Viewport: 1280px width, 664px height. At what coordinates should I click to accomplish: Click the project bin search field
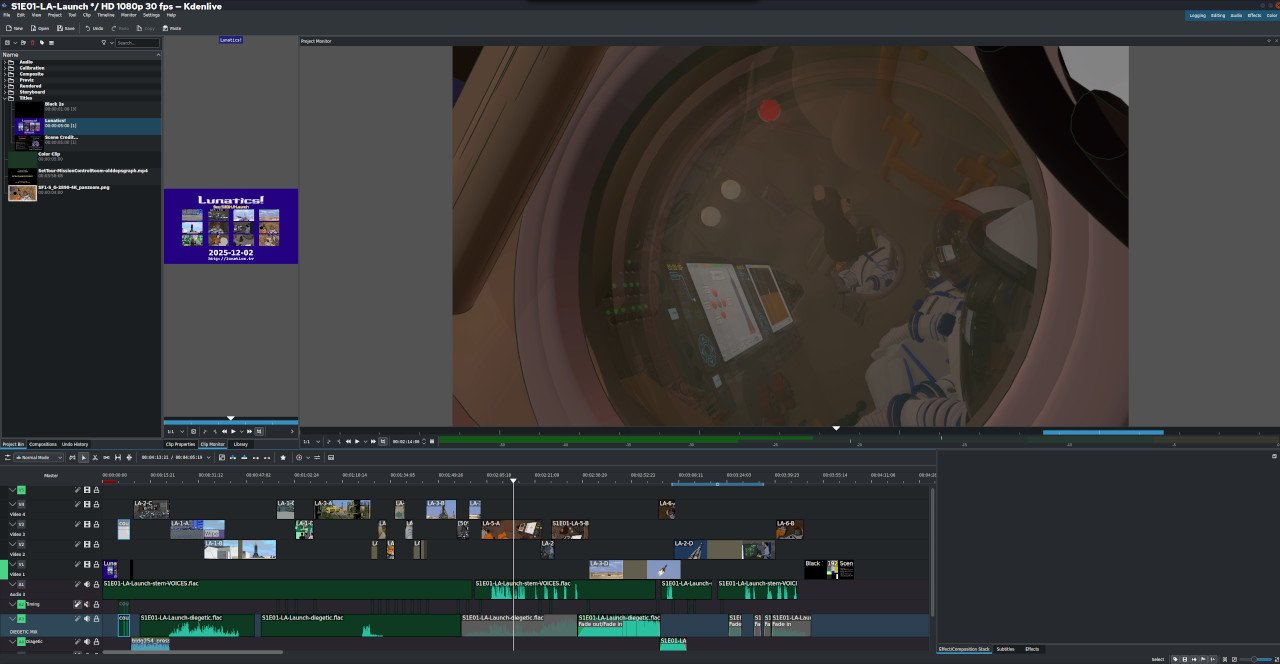[x=137, y=43]
